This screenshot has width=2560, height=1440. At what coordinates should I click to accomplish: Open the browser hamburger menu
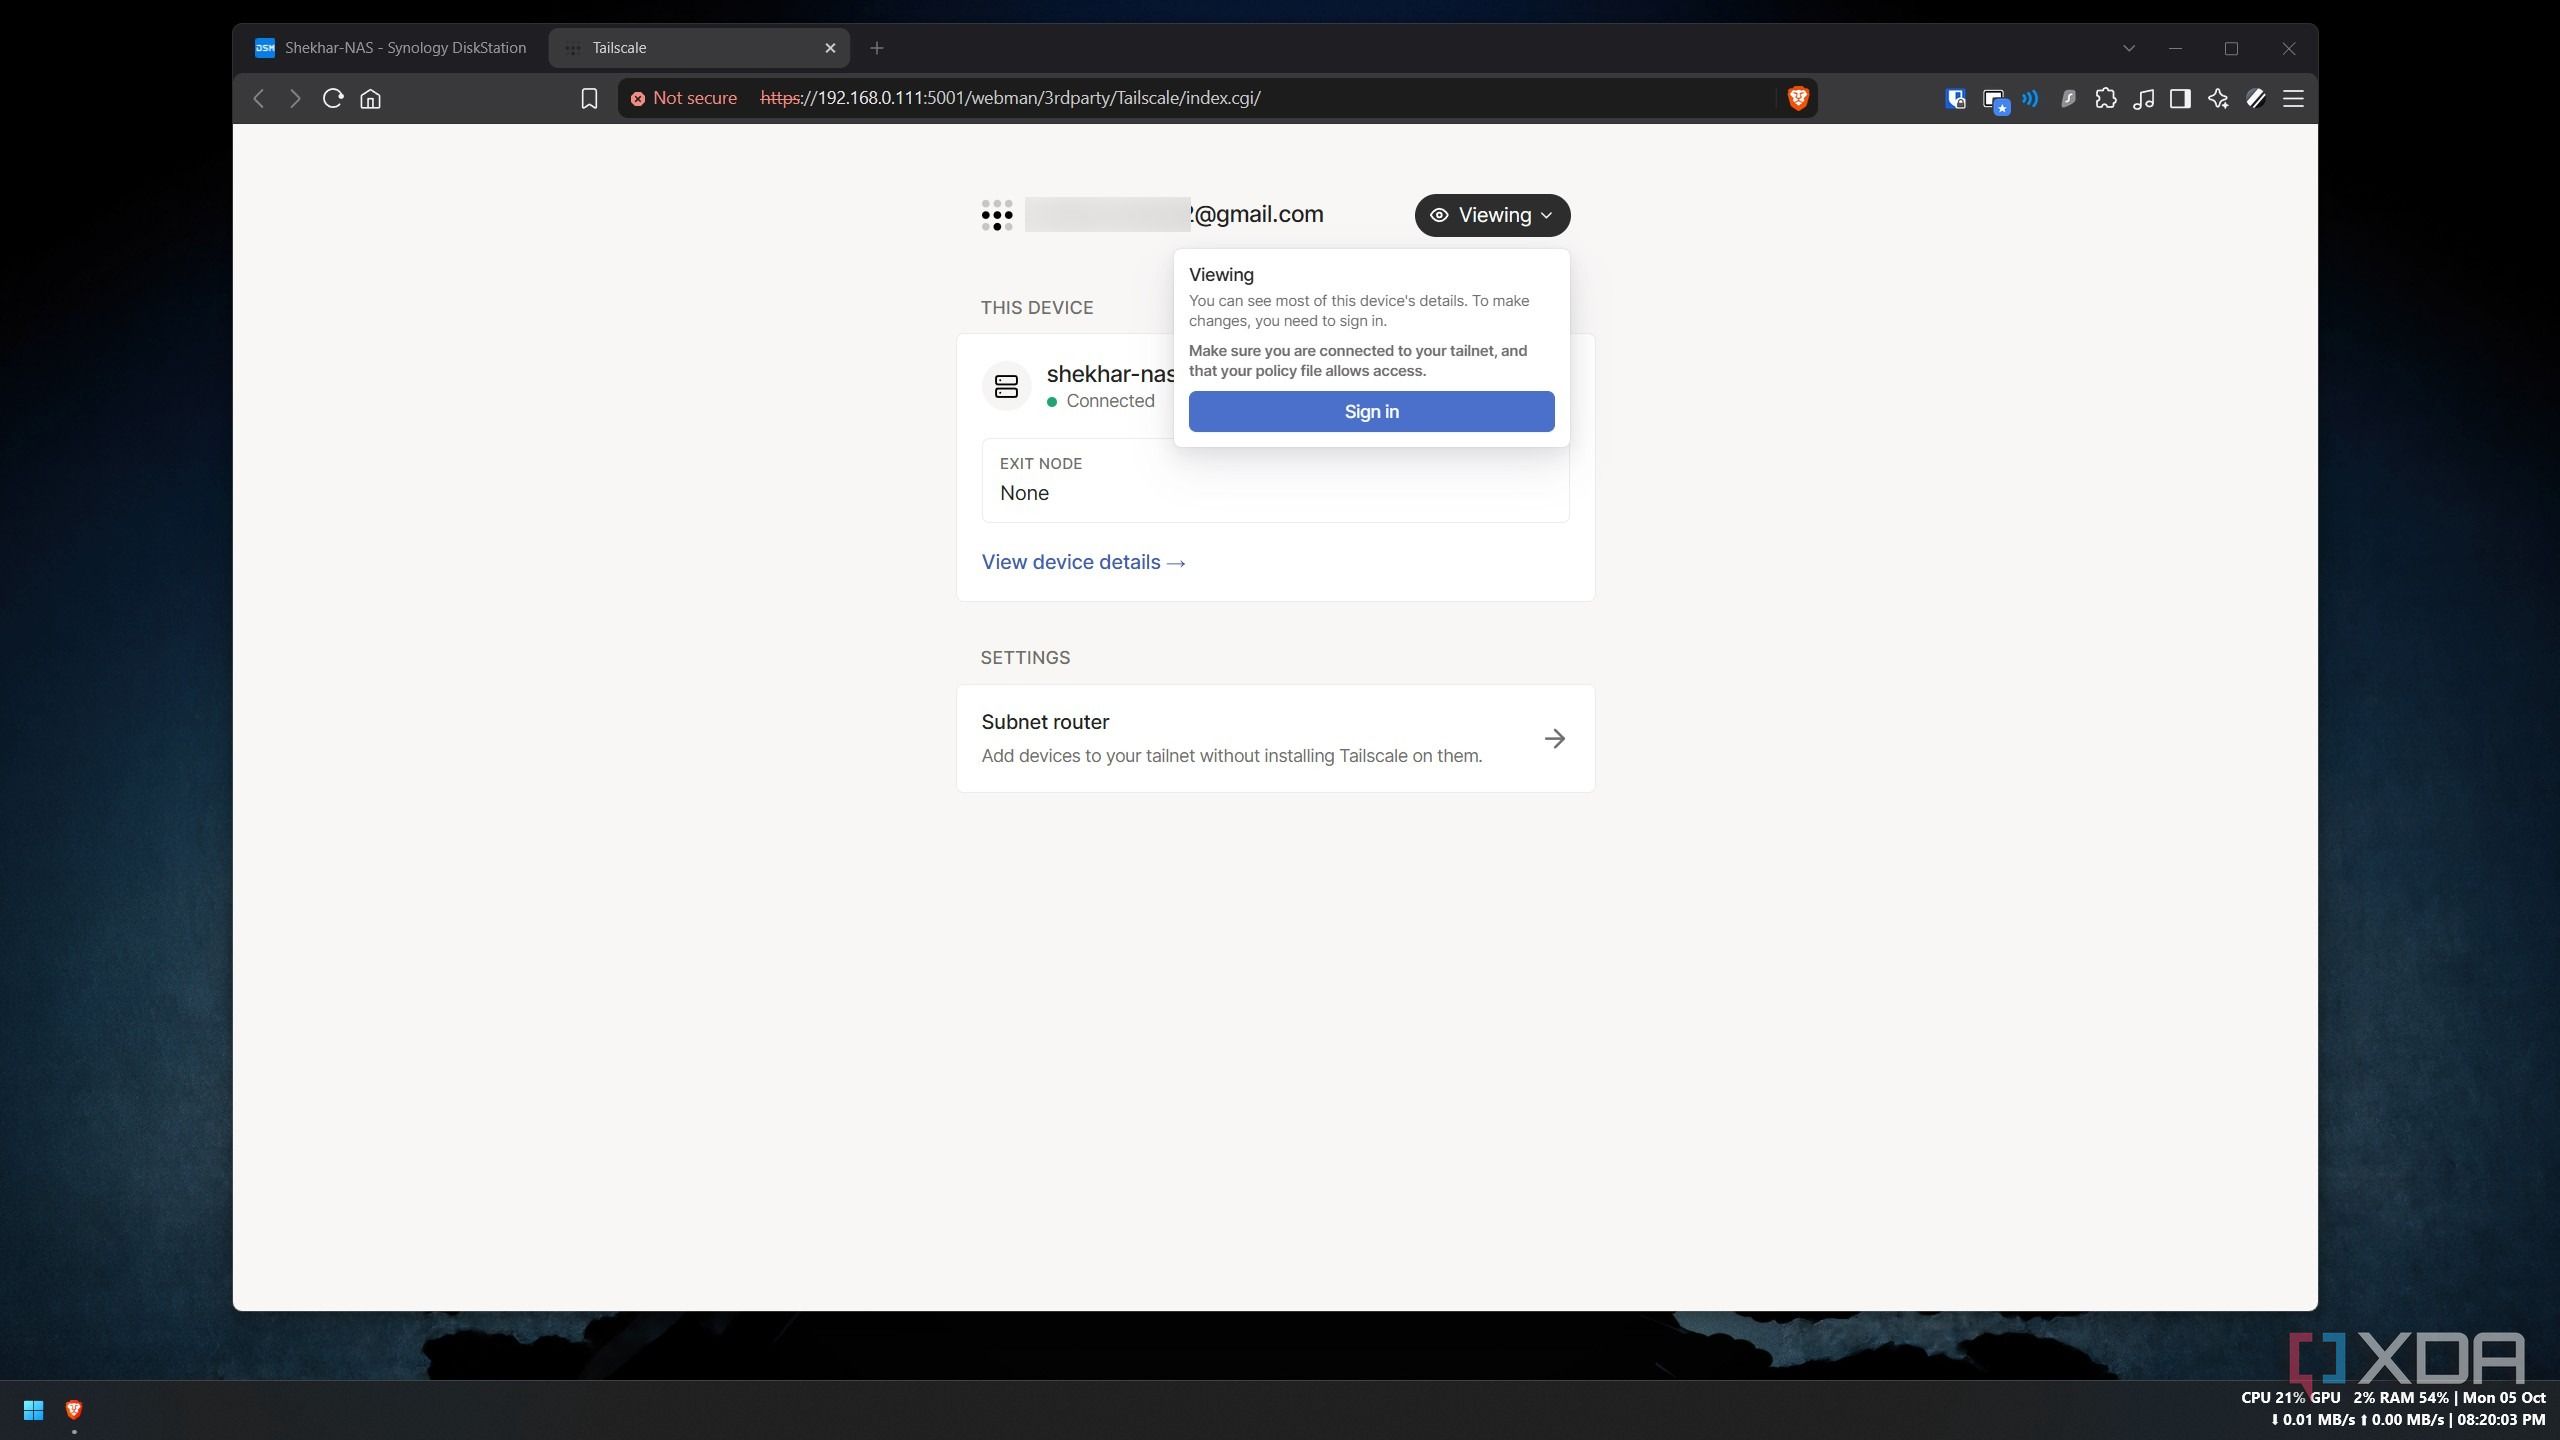tap(2293, 98)
